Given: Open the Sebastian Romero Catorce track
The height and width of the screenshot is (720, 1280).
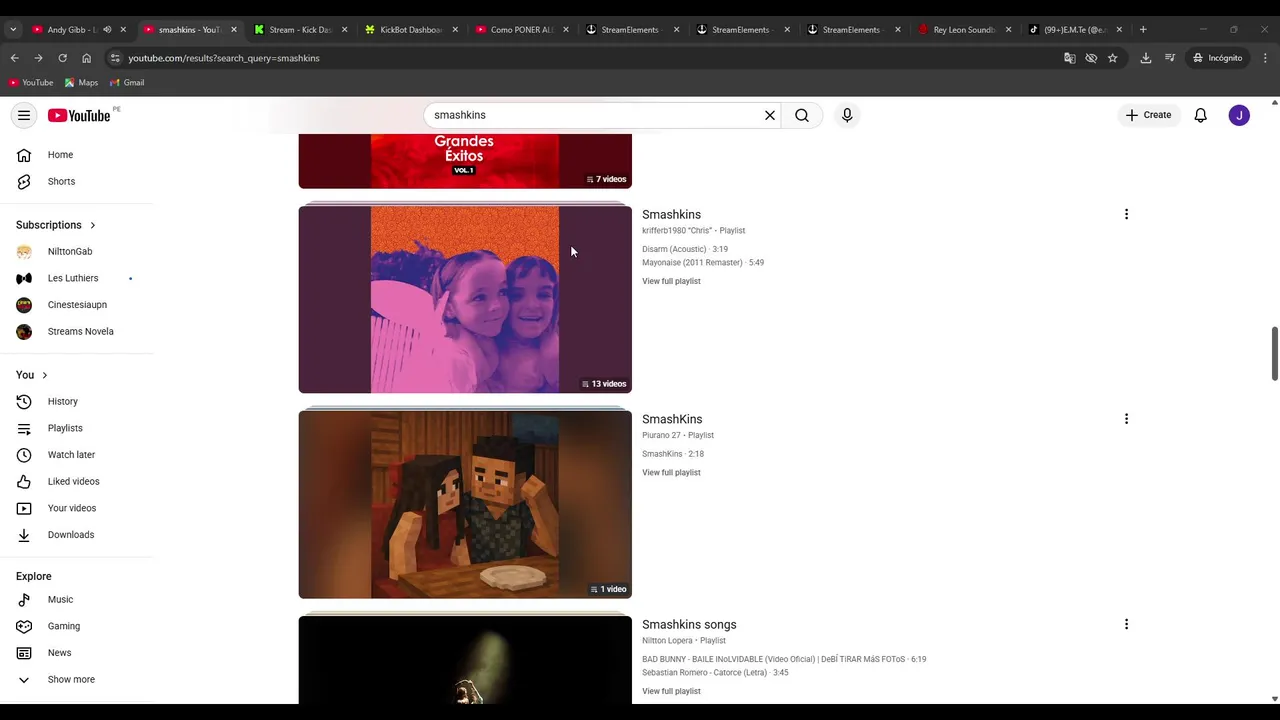Looking at the screenshot, I should [x=715, y=673].
